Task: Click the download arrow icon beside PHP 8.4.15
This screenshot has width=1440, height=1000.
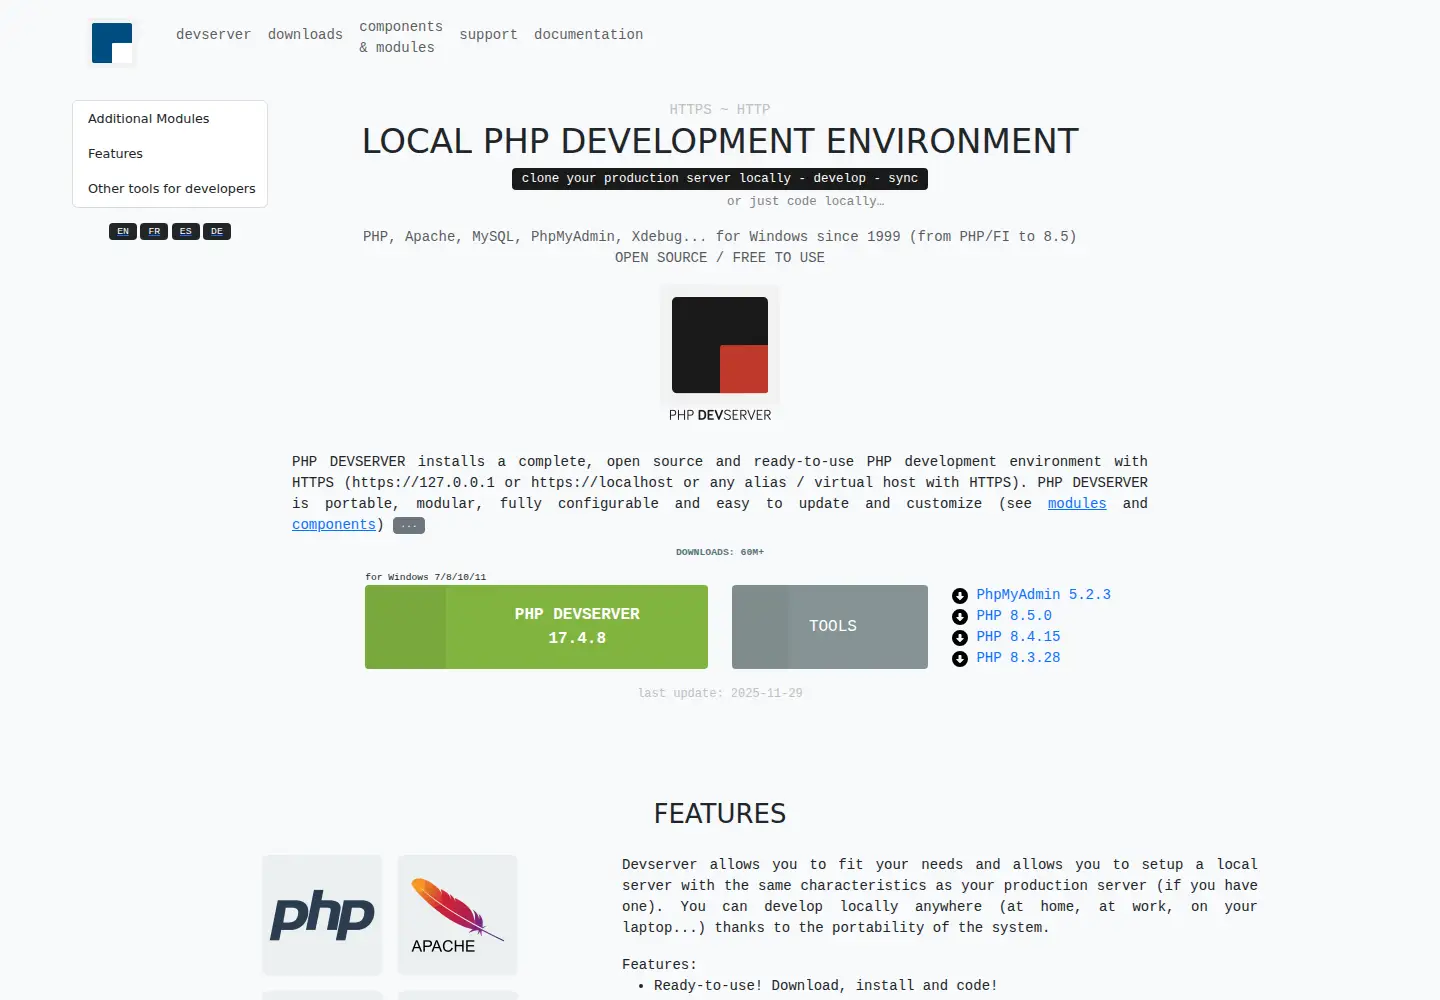Action: pyautogui.click(x=960, y=638)
